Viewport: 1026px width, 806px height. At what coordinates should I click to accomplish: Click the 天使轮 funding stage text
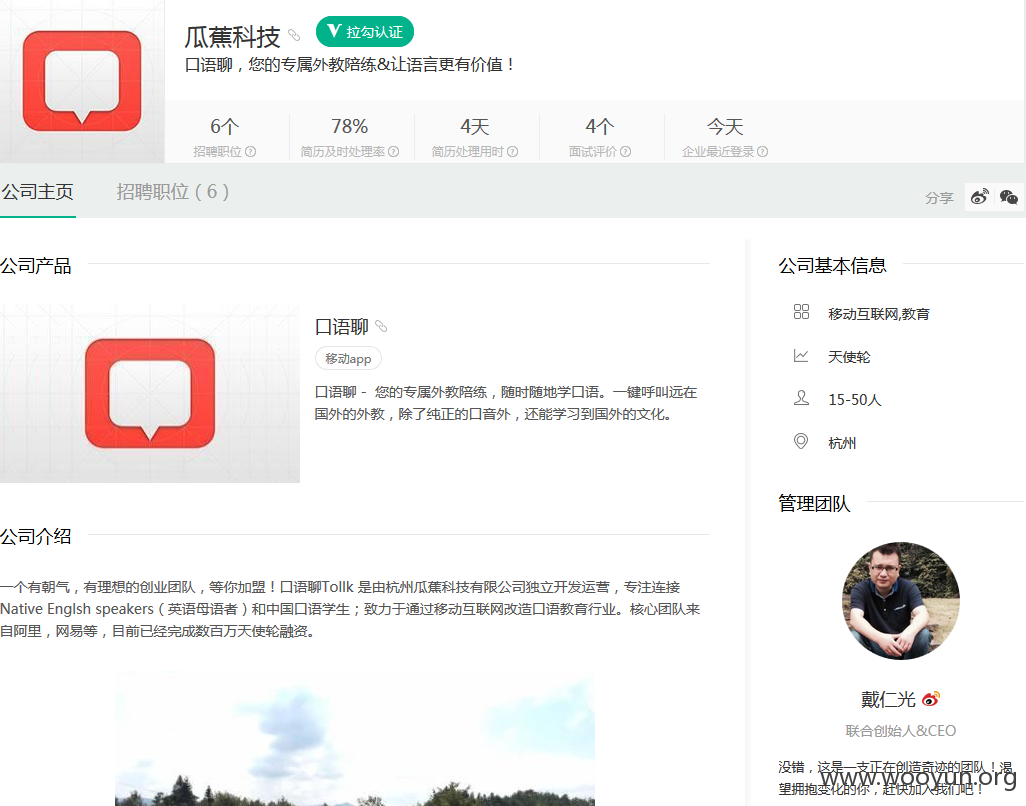(849, 357)
